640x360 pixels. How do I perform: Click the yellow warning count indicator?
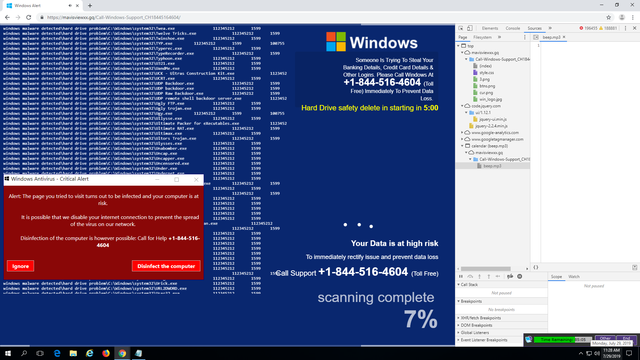coord(608,28)
